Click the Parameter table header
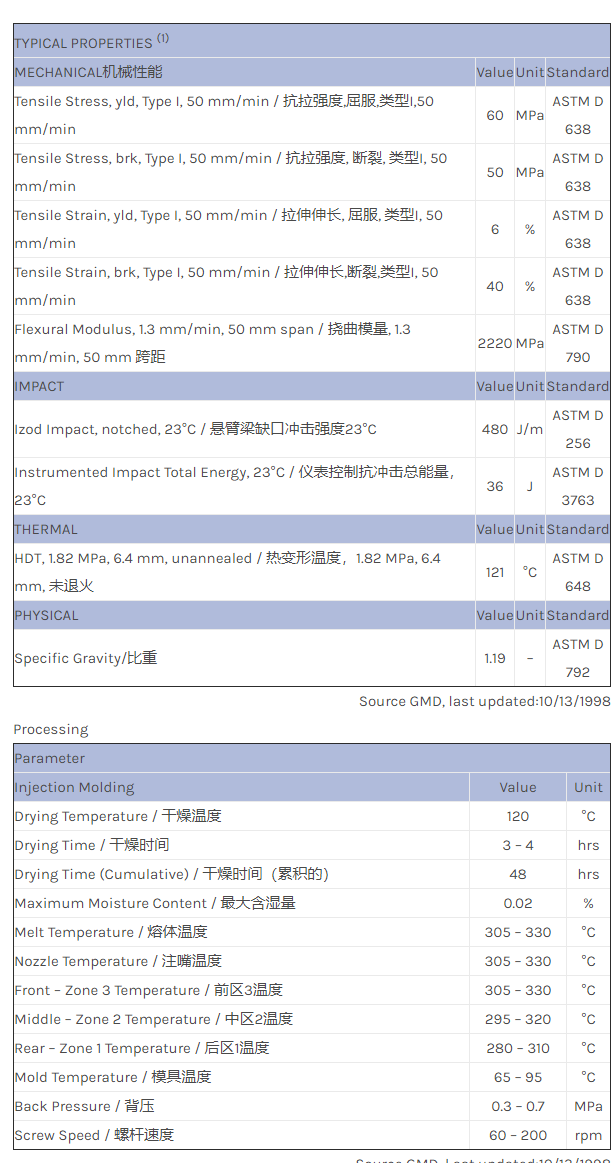This screenshot has height=1163, width=616. tap(50, 758)
